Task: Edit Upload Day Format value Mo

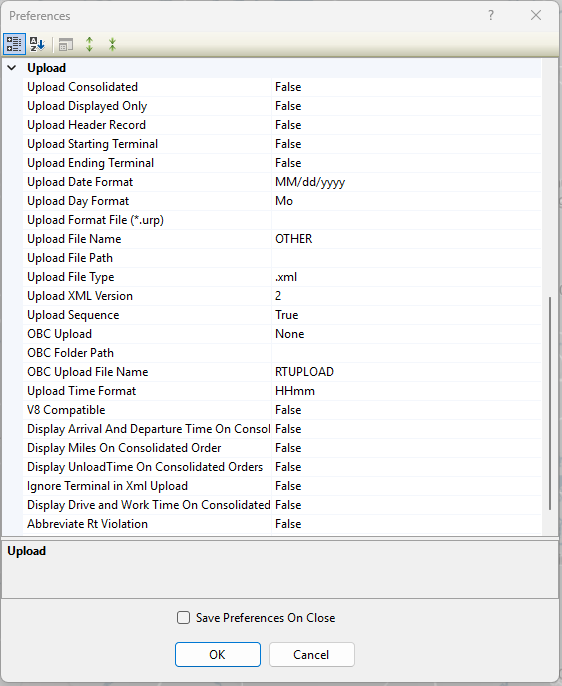Action: coord(406,201)
